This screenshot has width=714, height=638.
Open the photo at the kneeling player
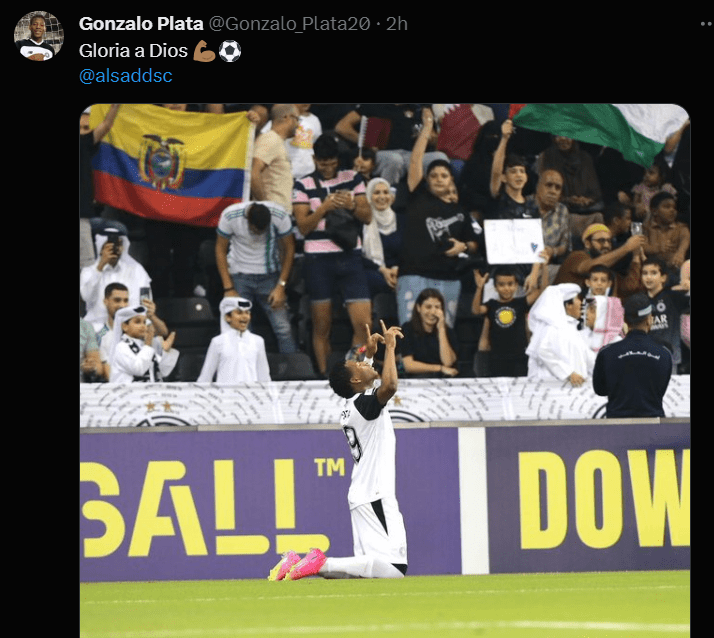[367, 451]
